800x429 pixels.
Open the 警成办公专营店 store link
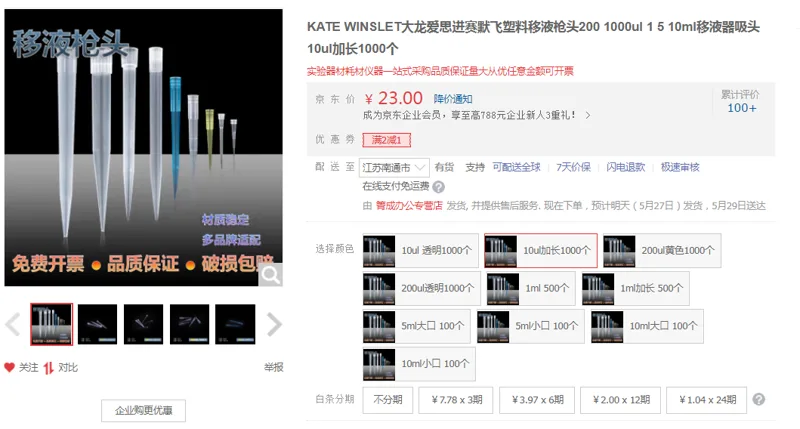(x=409, y=206)
